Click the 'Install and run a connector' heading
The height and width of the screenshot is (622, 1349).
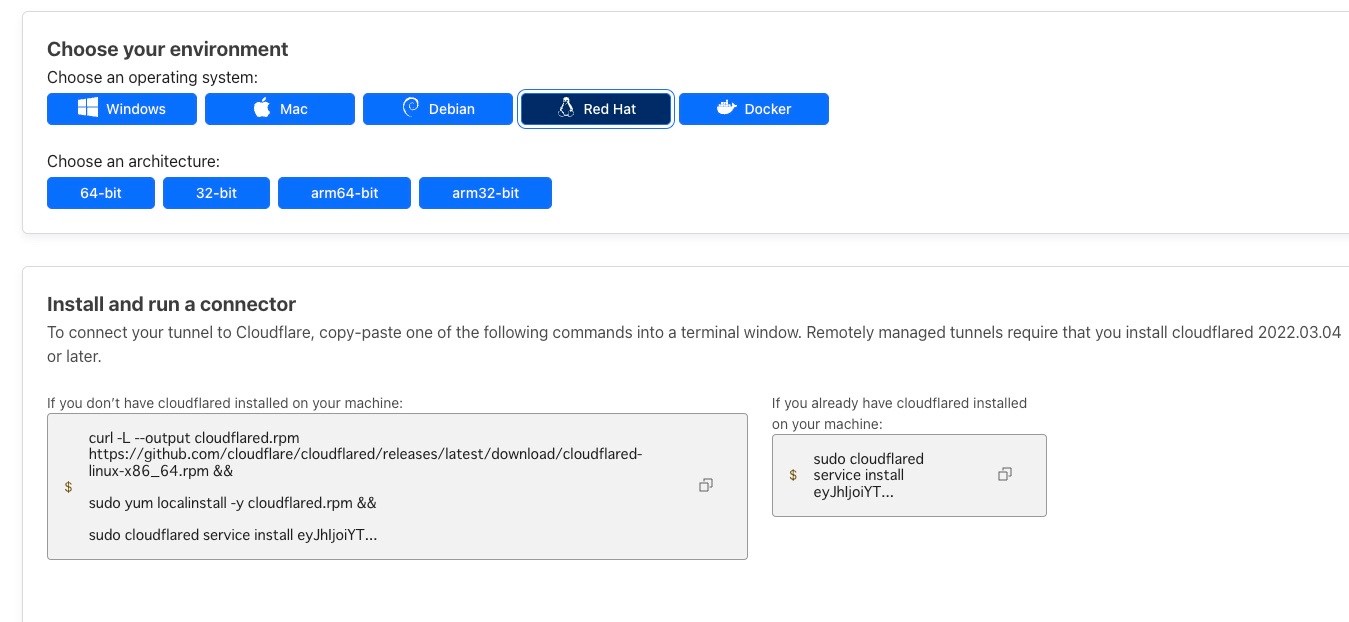click(172, 304)
